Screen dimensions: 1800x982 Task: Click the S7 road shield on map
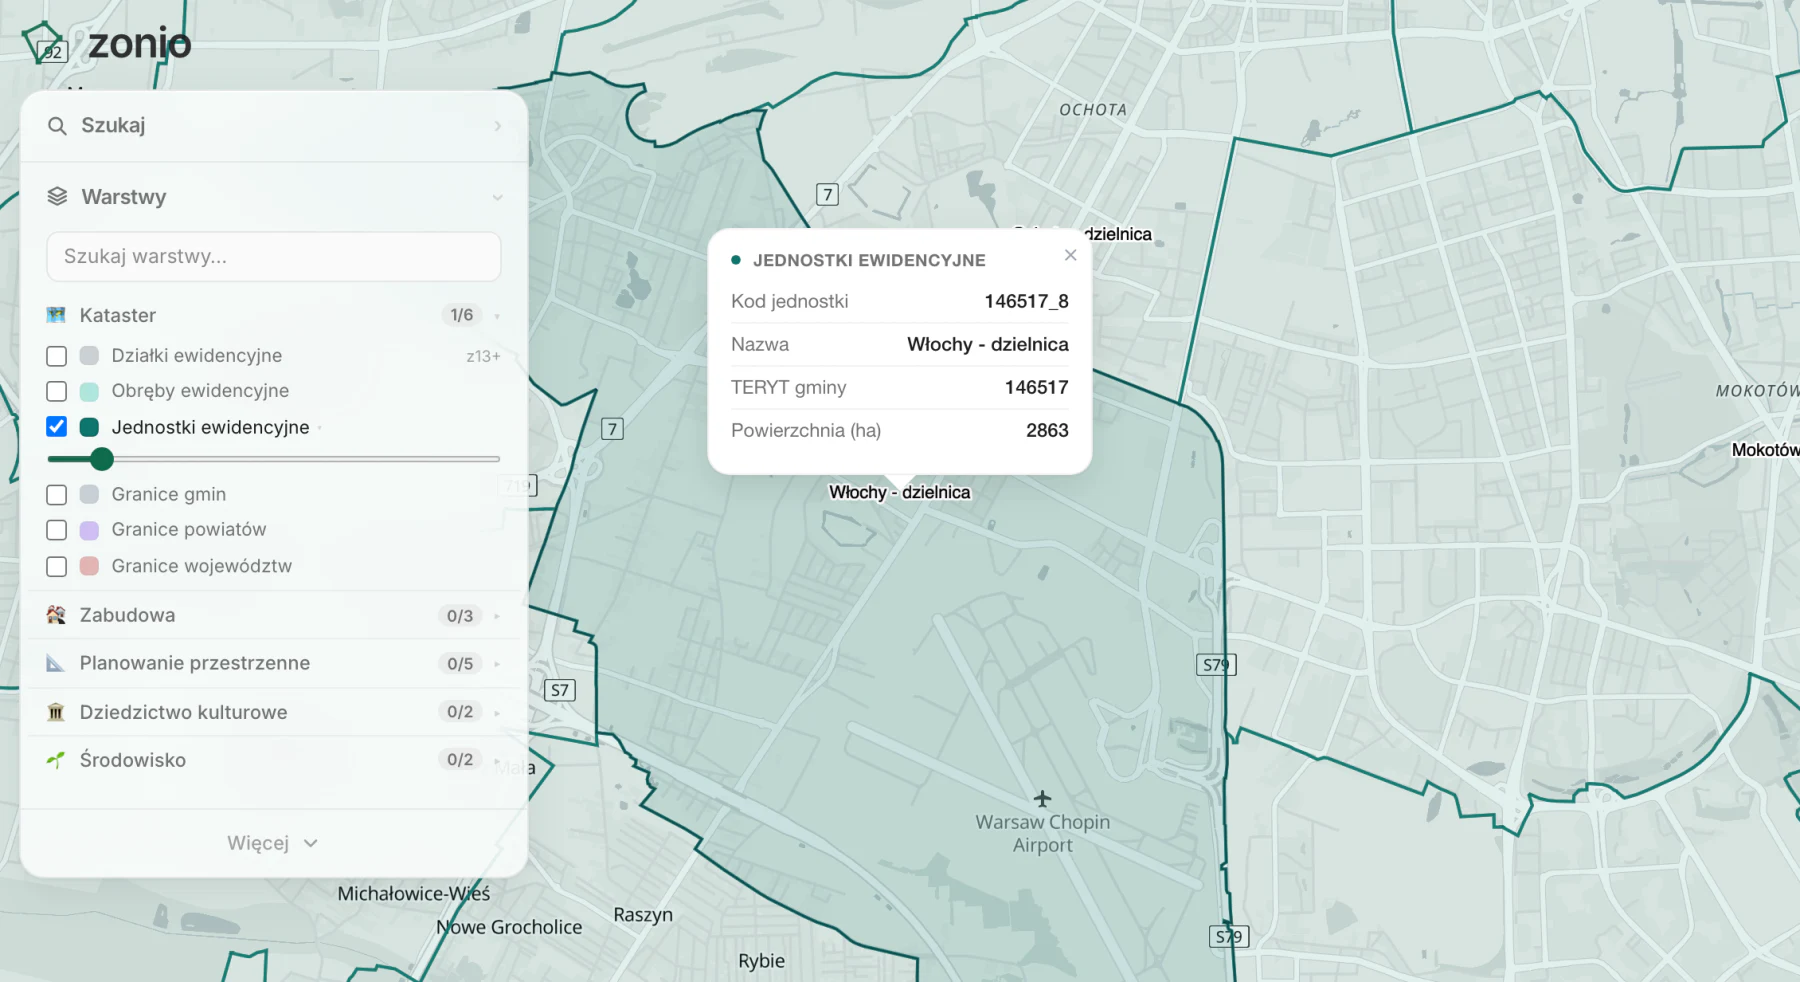click(x=560, y=690)
